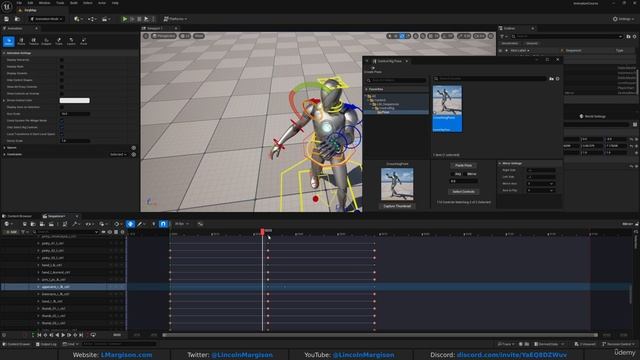Open the Trails tool in the Animation panel
The image size is (640, 360).
click(x=59, y=41)
